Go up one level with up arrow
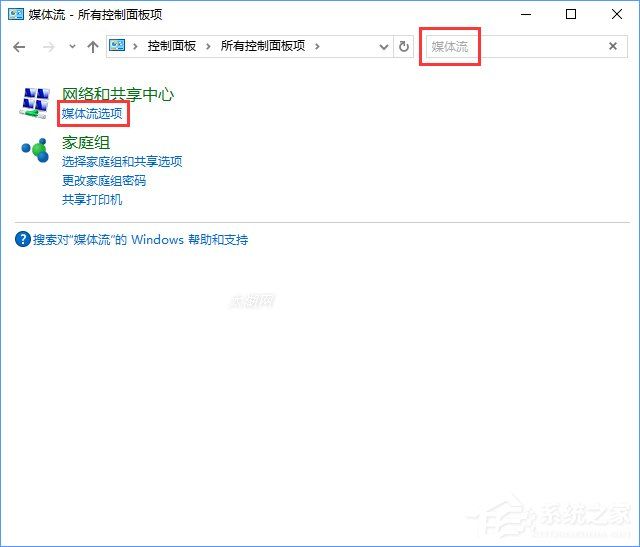This screenshot has width=640, height=547. click(x=93, y=47)
